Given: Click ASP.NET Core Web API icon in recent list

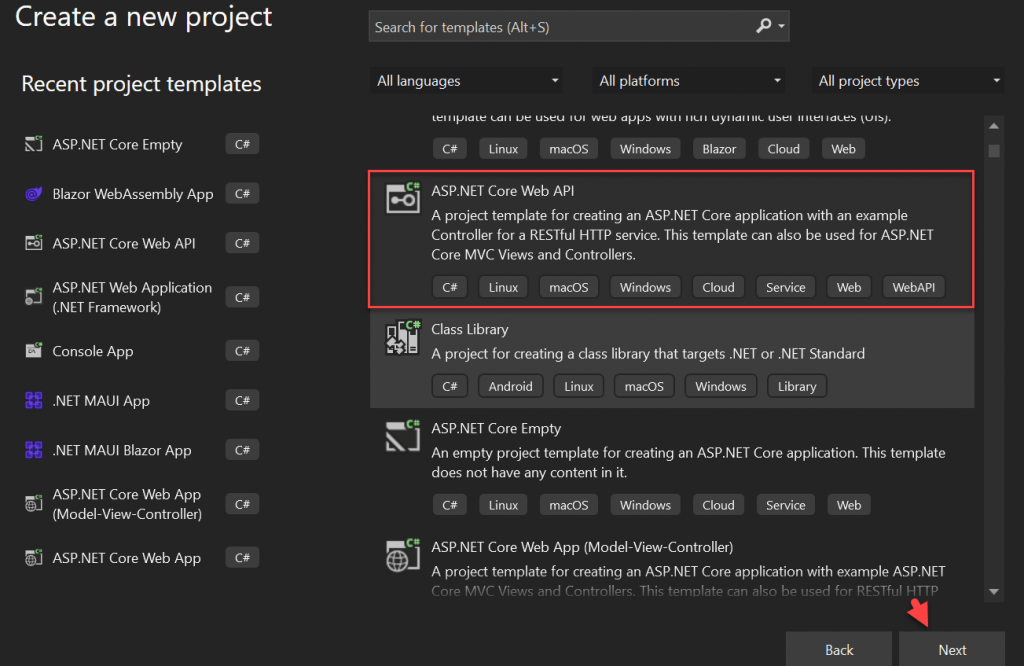Looking at the screenshot, I should (33, 243).
